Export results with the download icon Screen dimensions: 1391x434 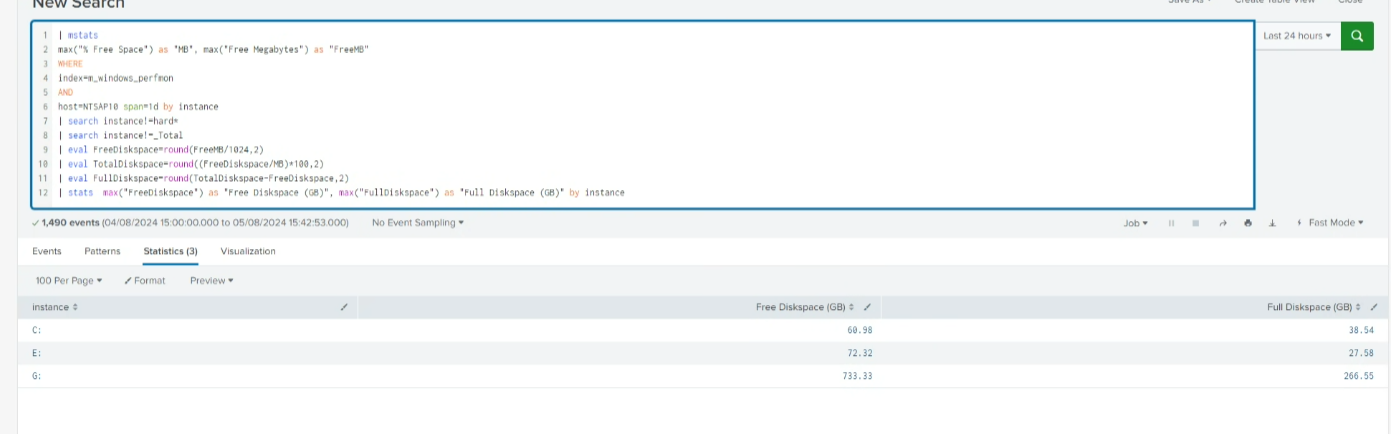point(1272,223)
